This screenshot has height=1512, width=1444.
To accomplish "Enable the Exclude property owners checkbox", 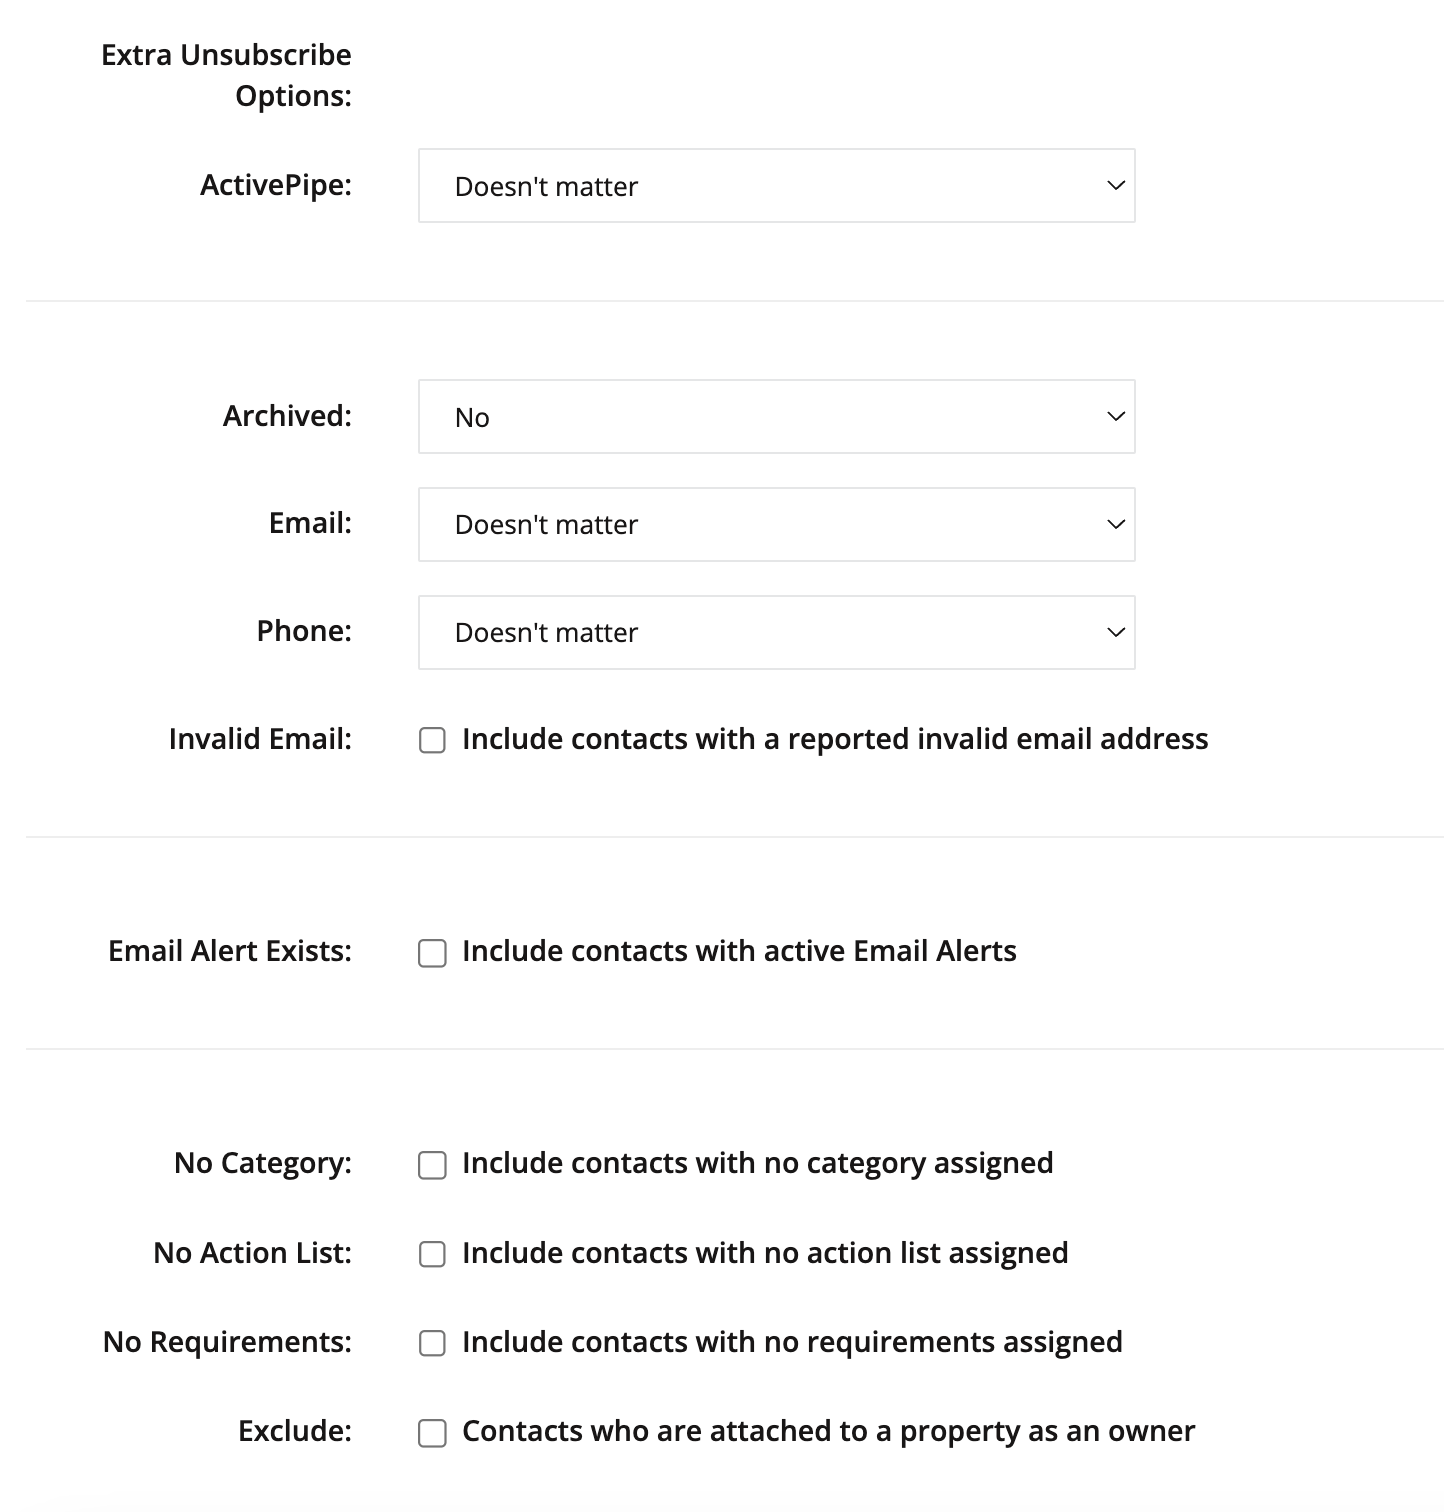I will point(432,1433).
